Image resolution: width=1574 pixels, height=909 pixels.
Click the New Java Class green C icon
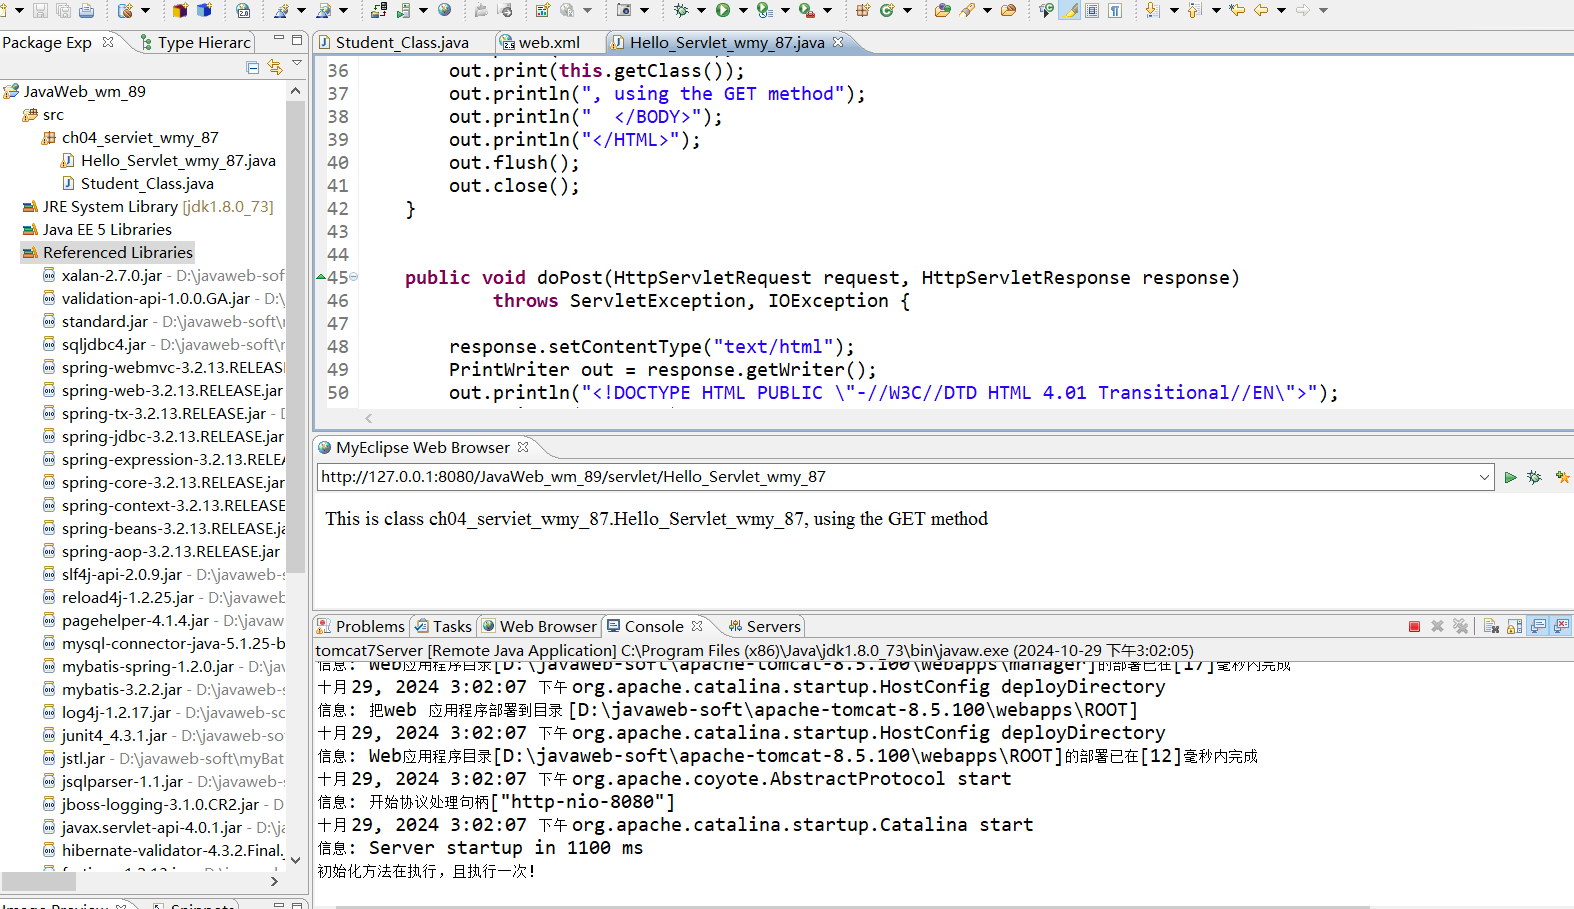coord(887,10)
